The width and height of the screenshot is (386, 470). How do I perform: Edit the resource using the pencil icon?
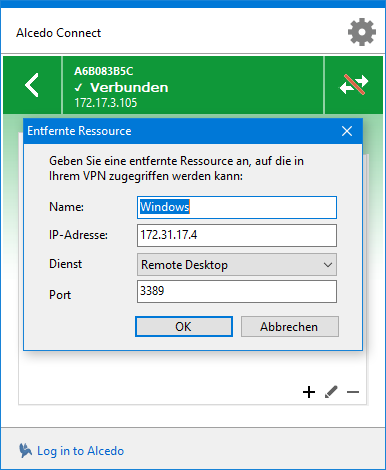coord(331,392)
